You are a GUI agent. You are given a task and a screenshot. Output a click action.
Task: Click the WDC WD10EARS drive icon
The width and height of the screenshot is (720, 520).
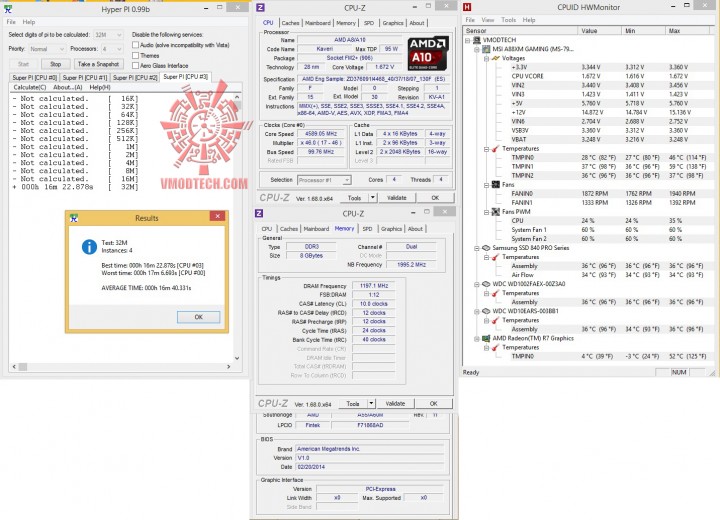486,311
